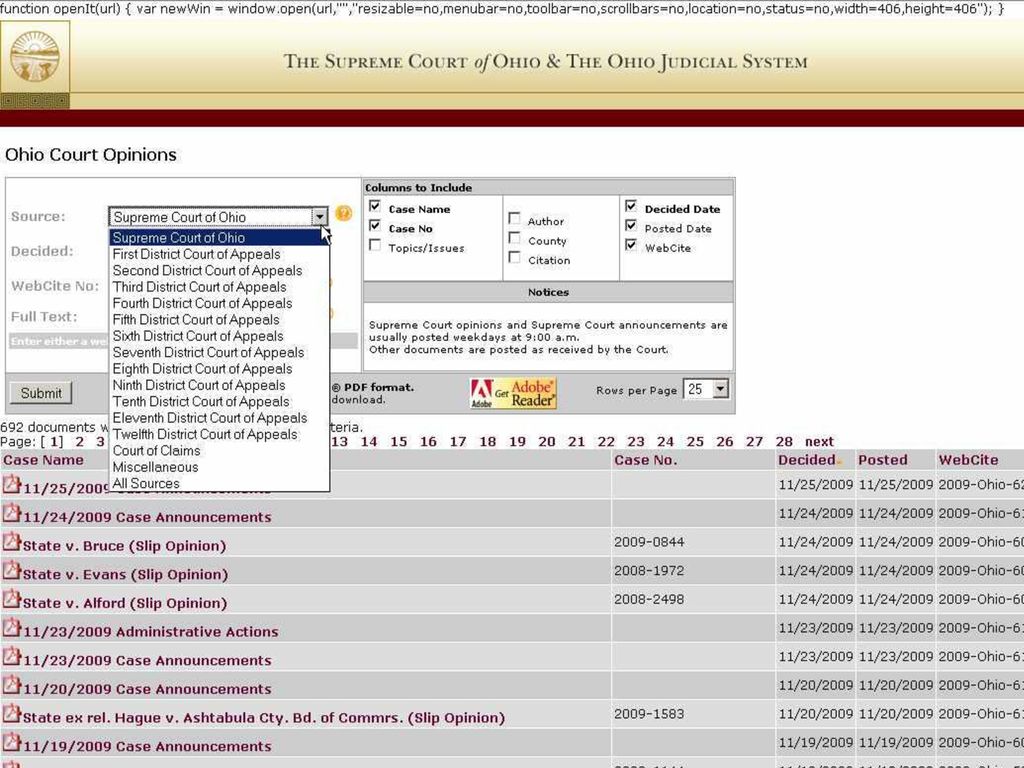Screen dimensions: 1024x768
Task: Sort by Decided column header
Action: 807,460
